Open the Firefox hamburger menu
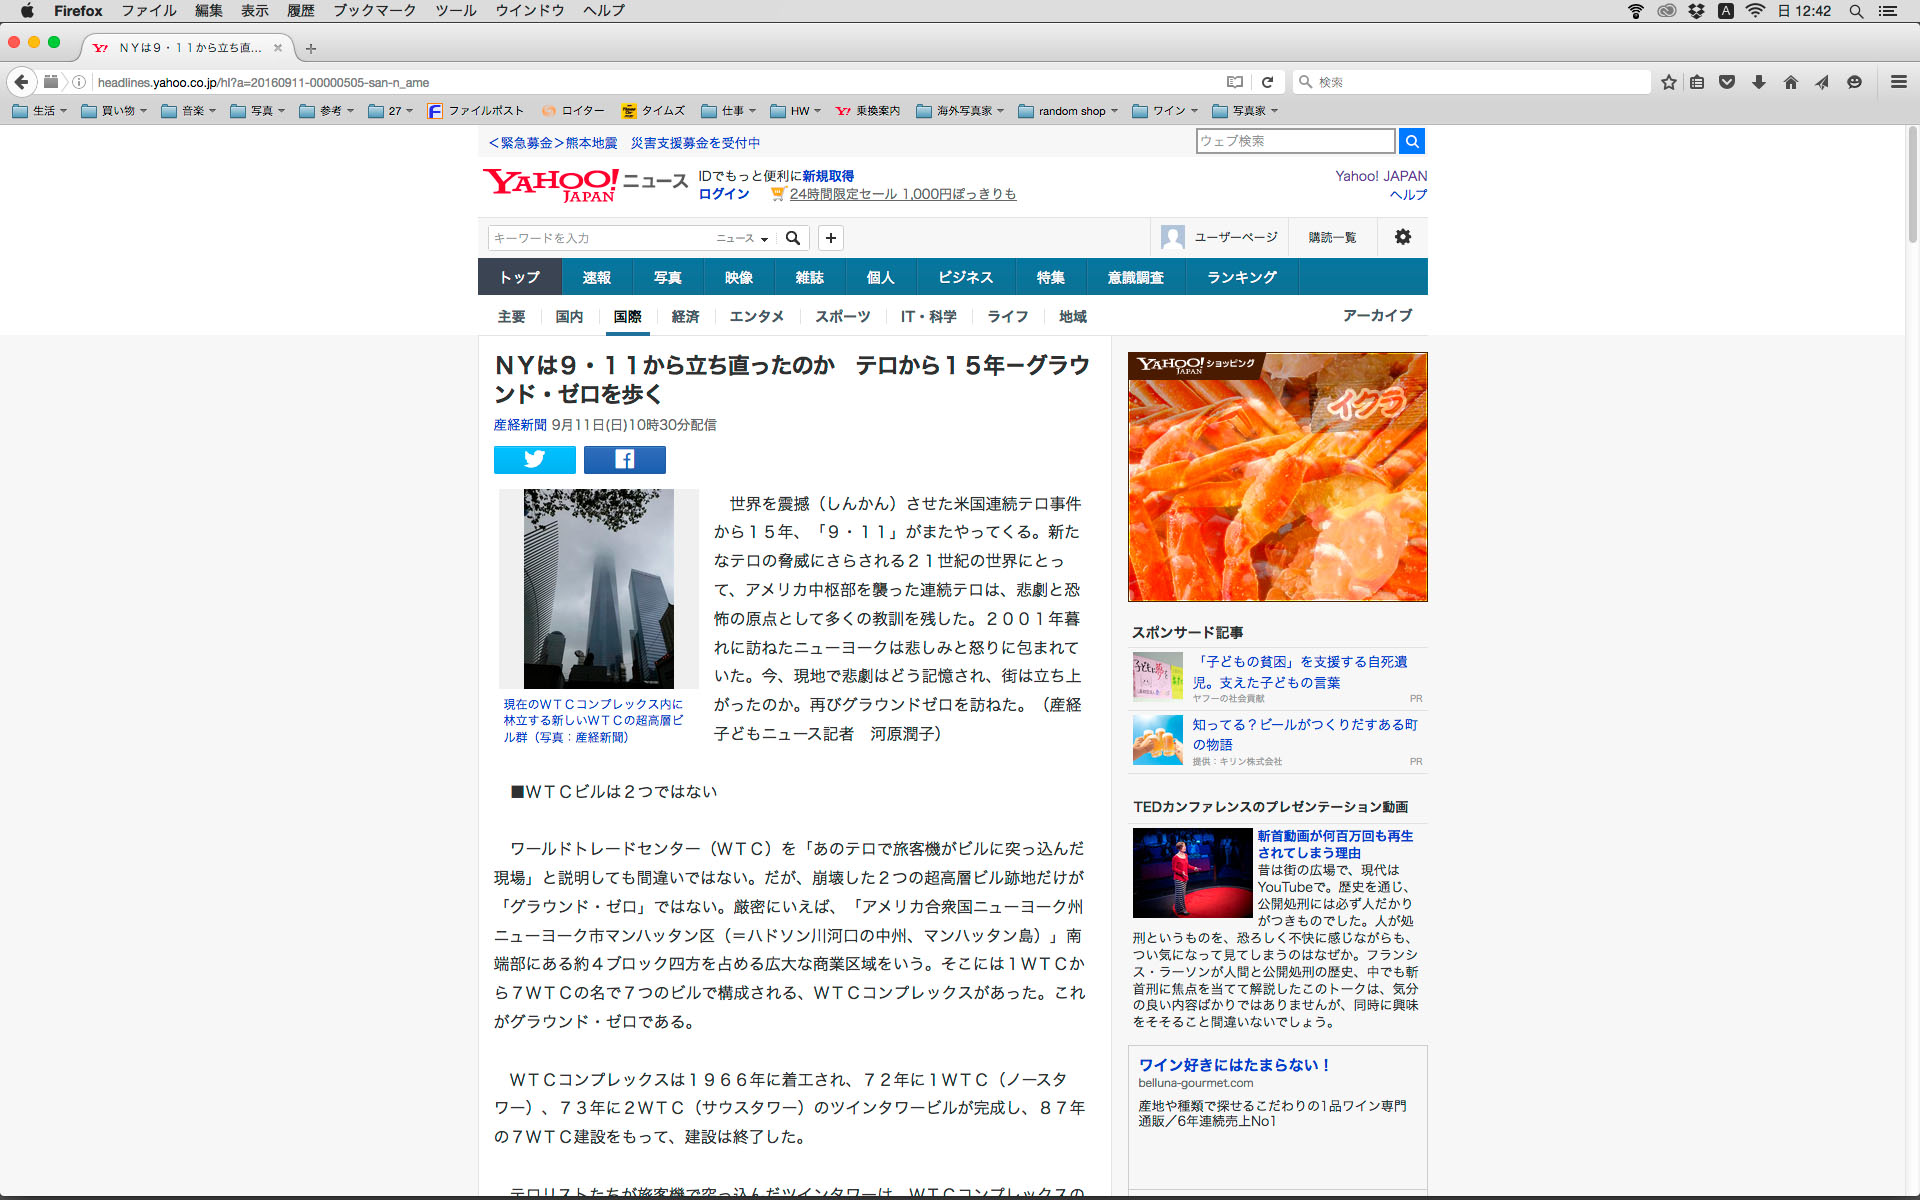This screenshot has height=1200, width=1920. pyautogui.click(x=1898, y=82)
